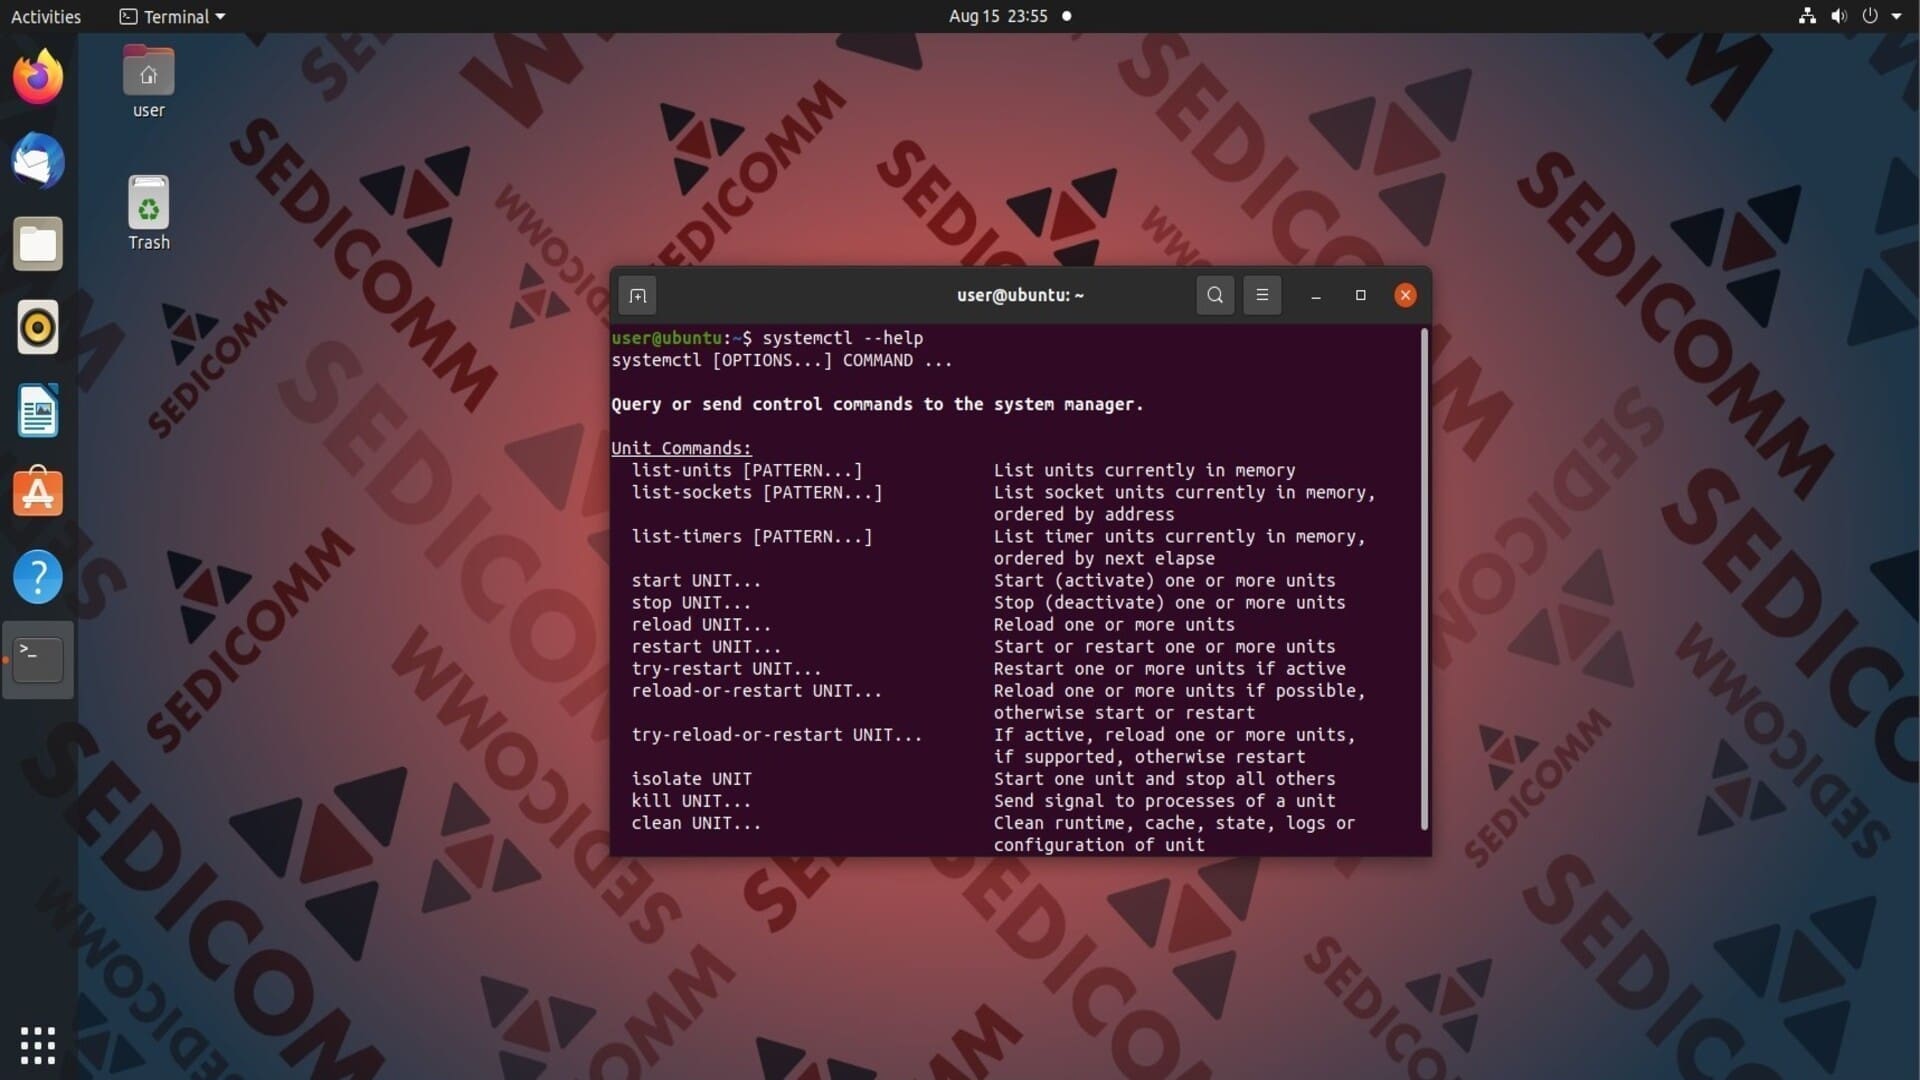
Task: Open new tab button in terminal header
Action: click(638, 295)
